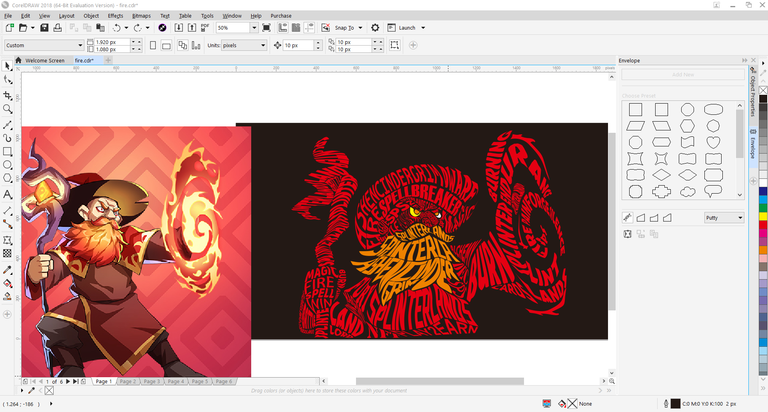Select the Envelope effect tool in toolbox
This screenshot has height=412, width=768.
[x=7, y=240]
